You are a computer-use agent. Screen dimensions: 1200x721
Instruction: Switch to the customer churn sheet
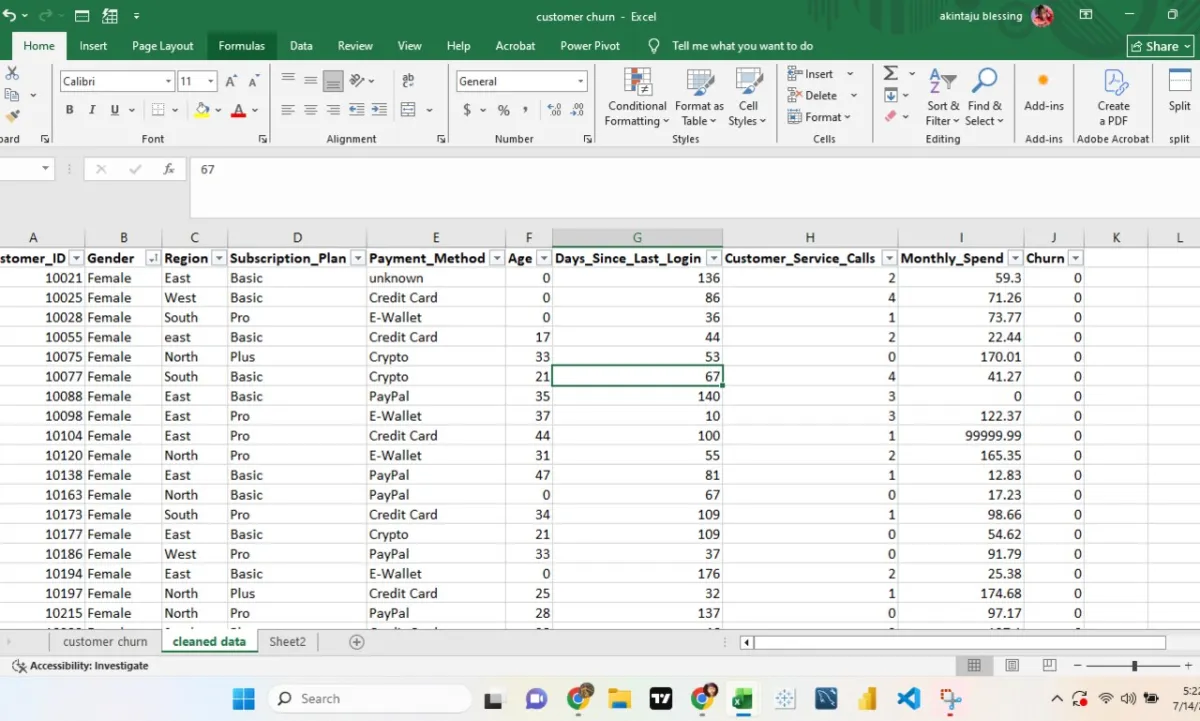(105, 642)
